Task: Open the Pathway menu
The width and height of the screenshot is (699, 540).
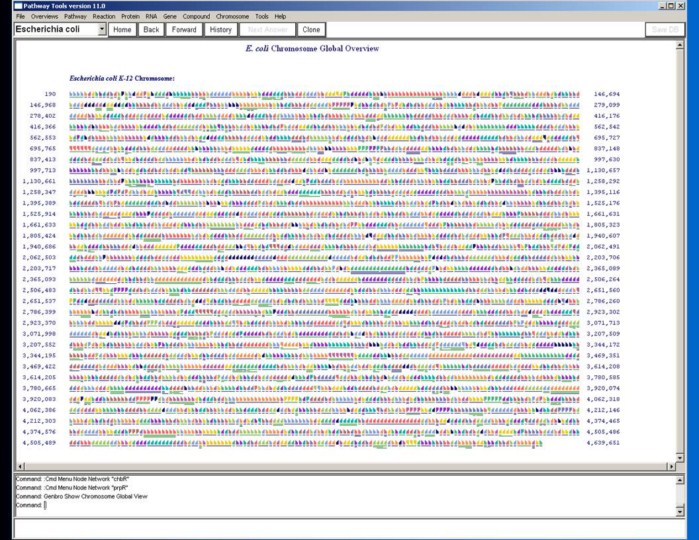Action: [75, 17]
